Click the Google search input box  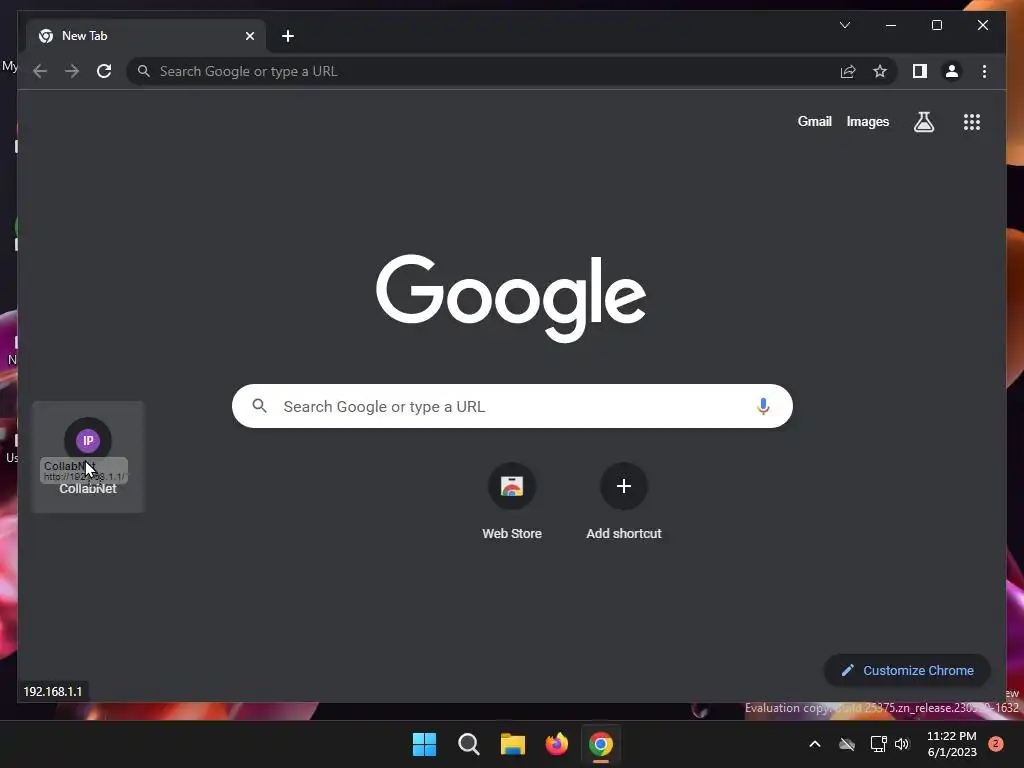coord(512,406)
